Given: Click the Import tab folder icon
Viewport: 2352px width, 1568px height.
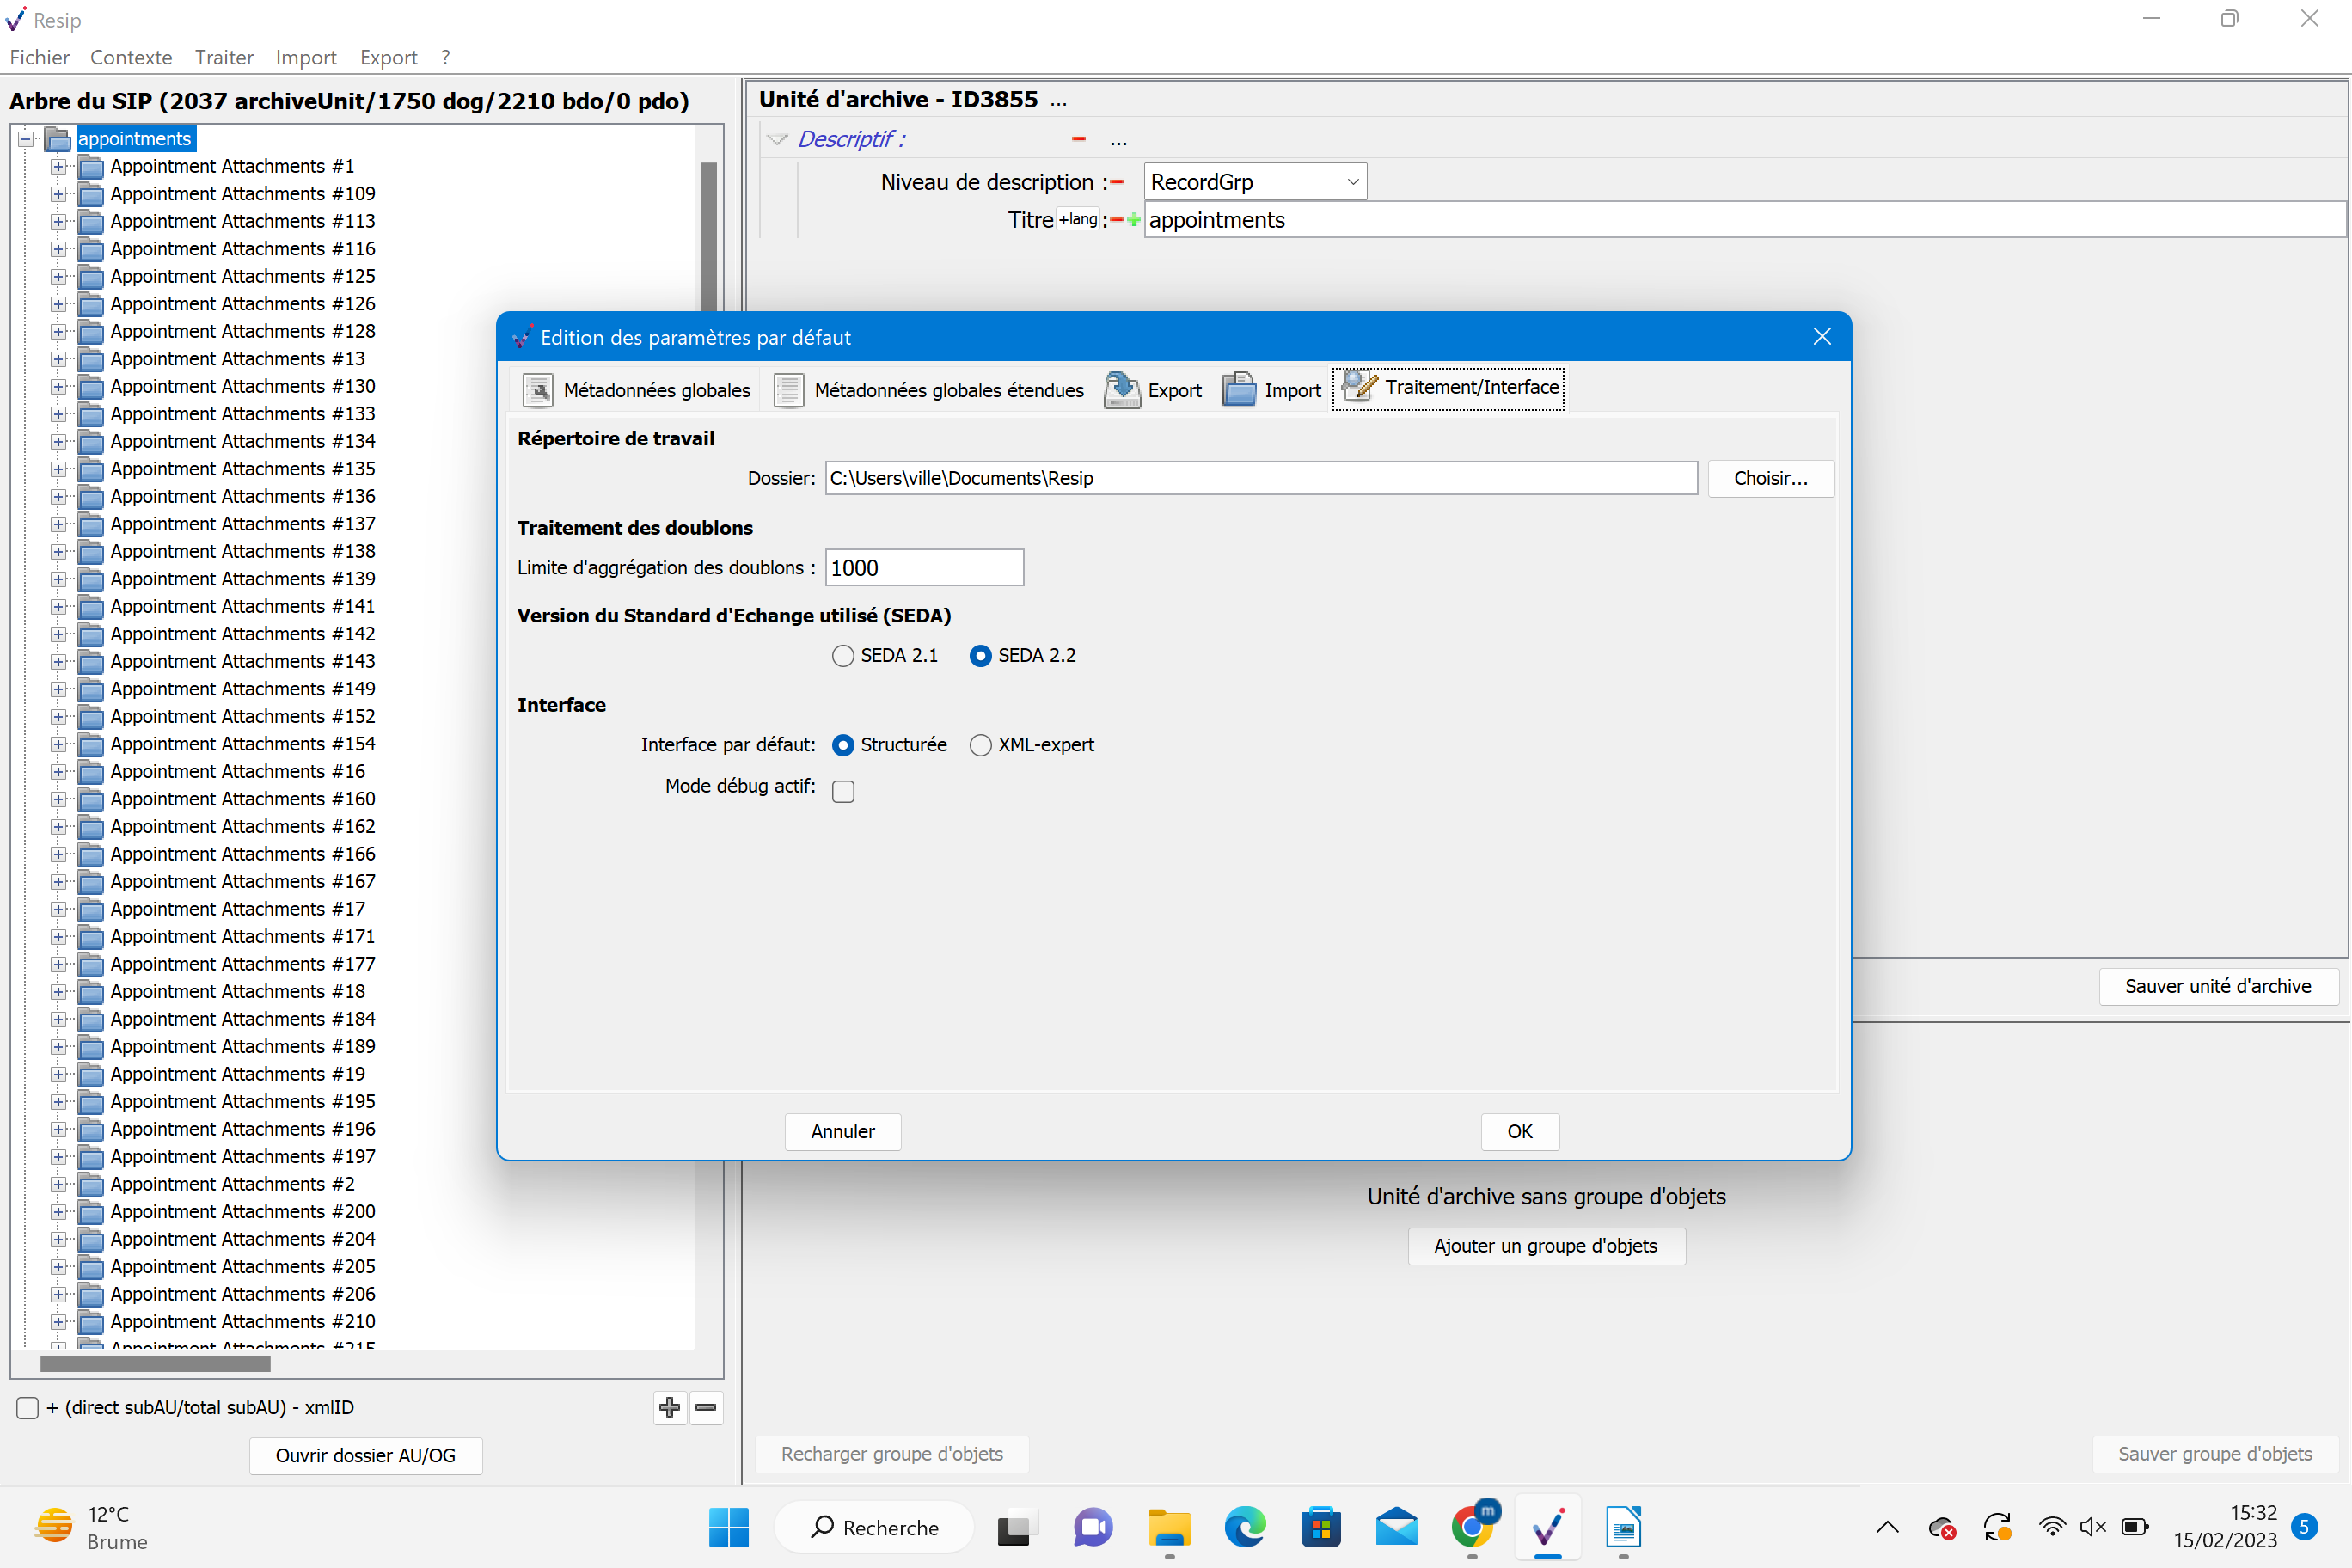Looking at the screenshot, I should coord(1239,390).
